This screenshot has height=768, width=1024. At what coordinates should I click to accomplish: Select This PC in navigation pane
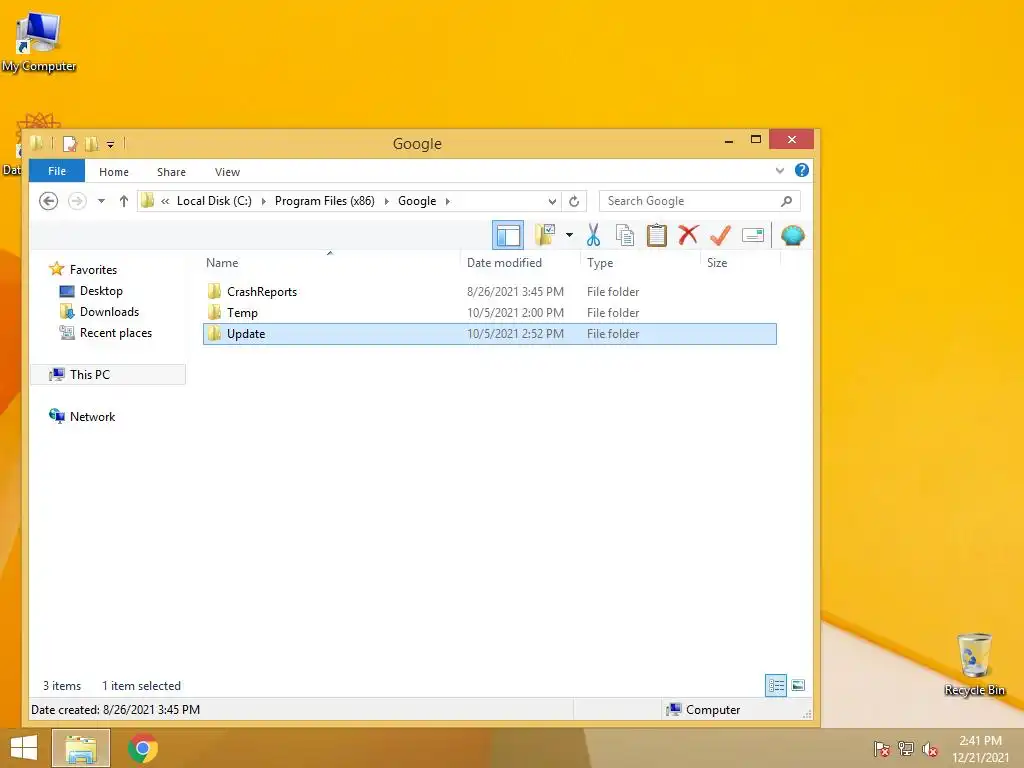click(89, 374)
